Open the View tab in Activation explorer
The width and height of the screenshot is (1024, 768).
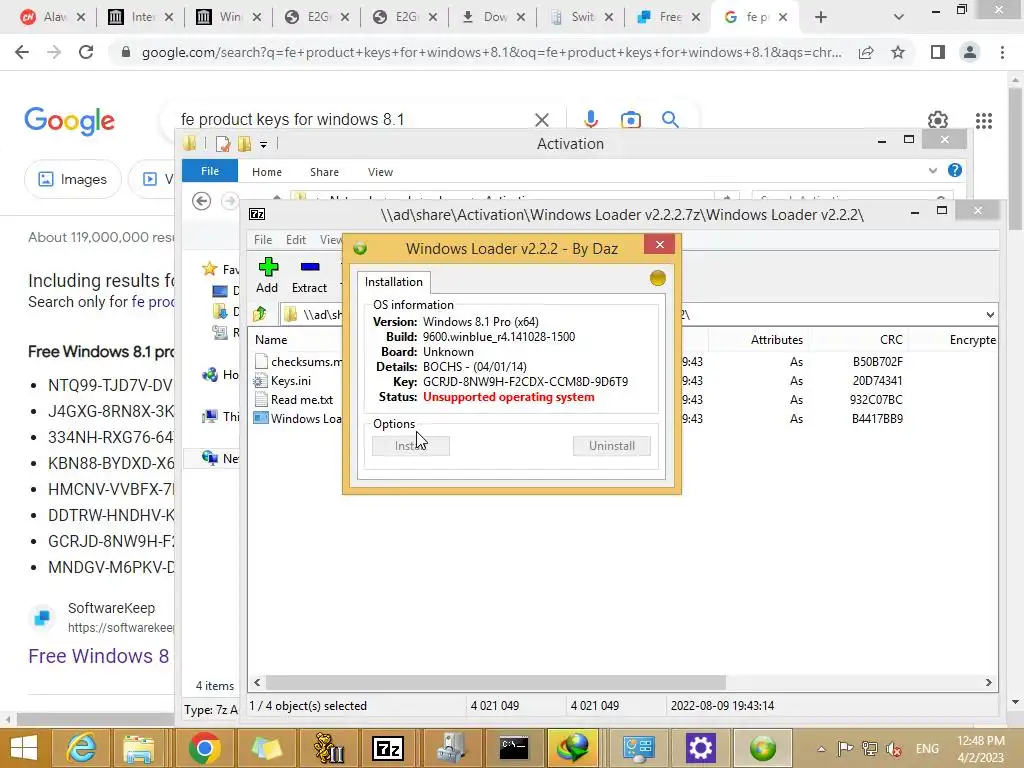[x=380, y=172]
